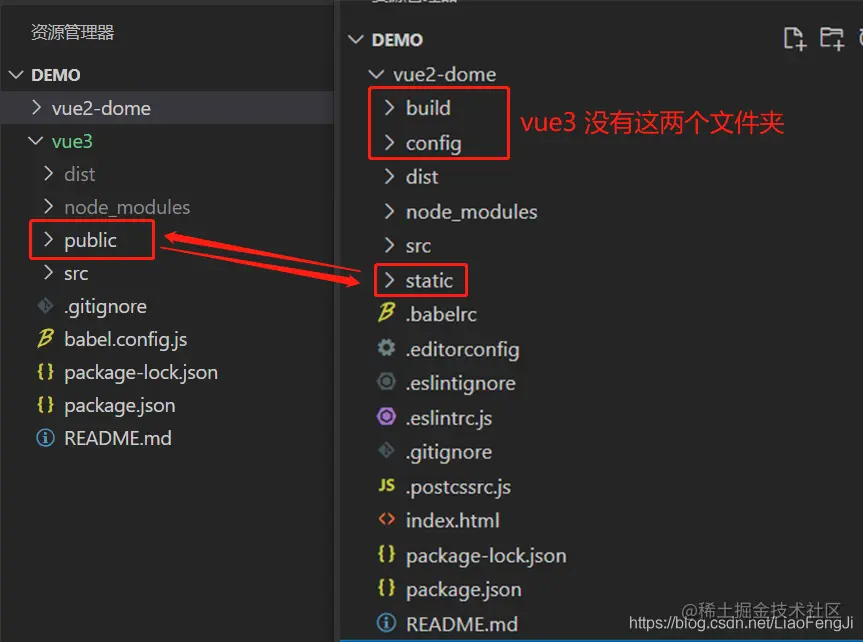
Task: Click the 资源管理器 explorer panel title
Action: pos(72,32)
